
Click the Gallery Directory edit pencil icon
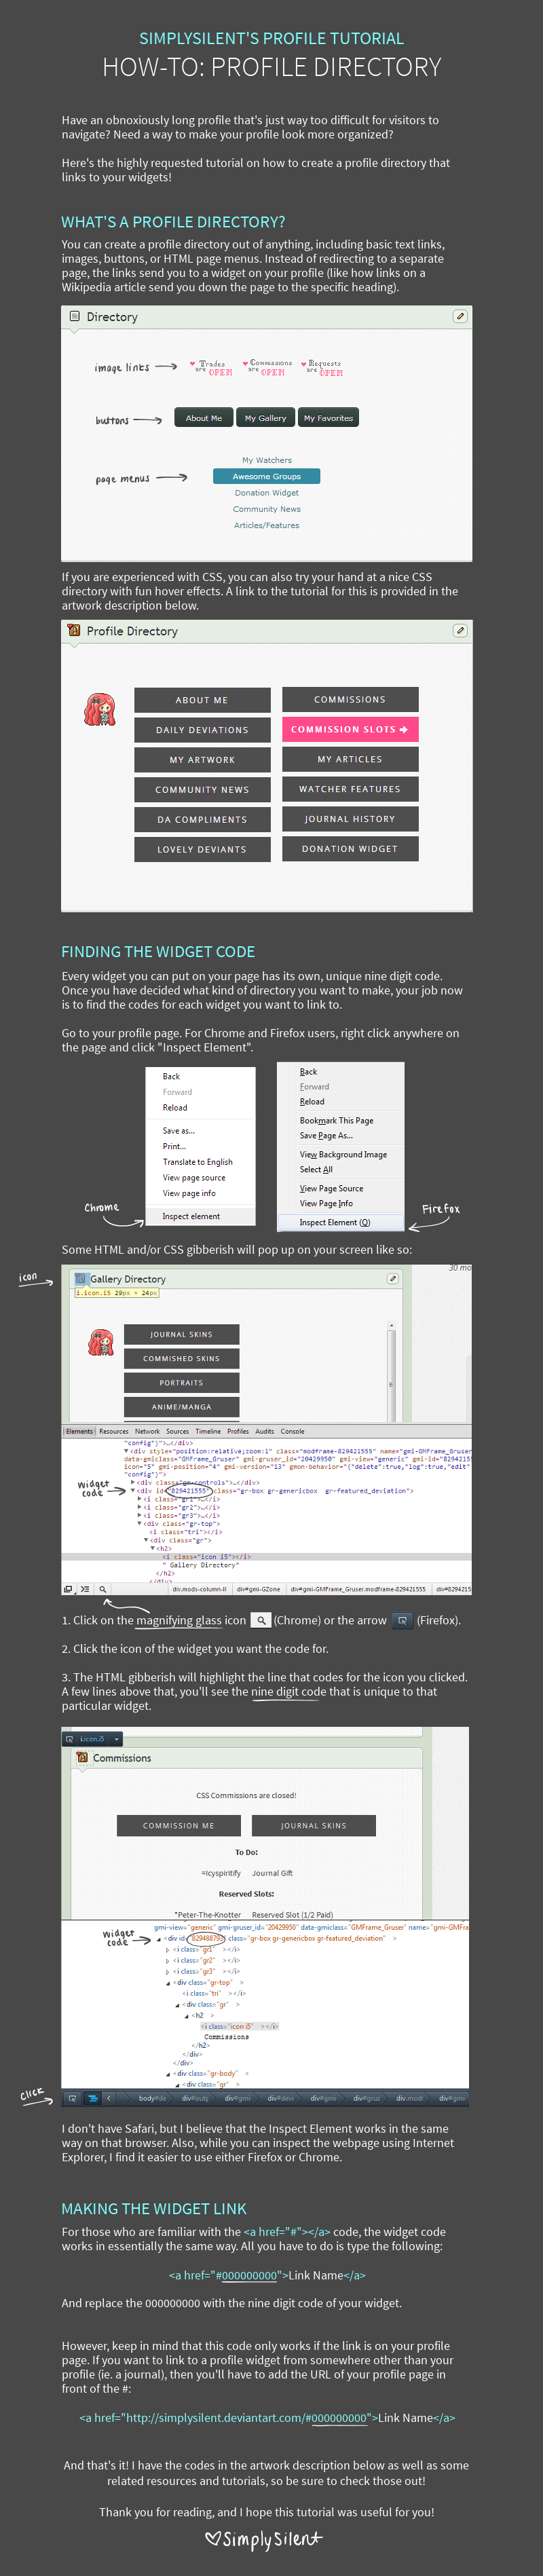[393, 1278]
